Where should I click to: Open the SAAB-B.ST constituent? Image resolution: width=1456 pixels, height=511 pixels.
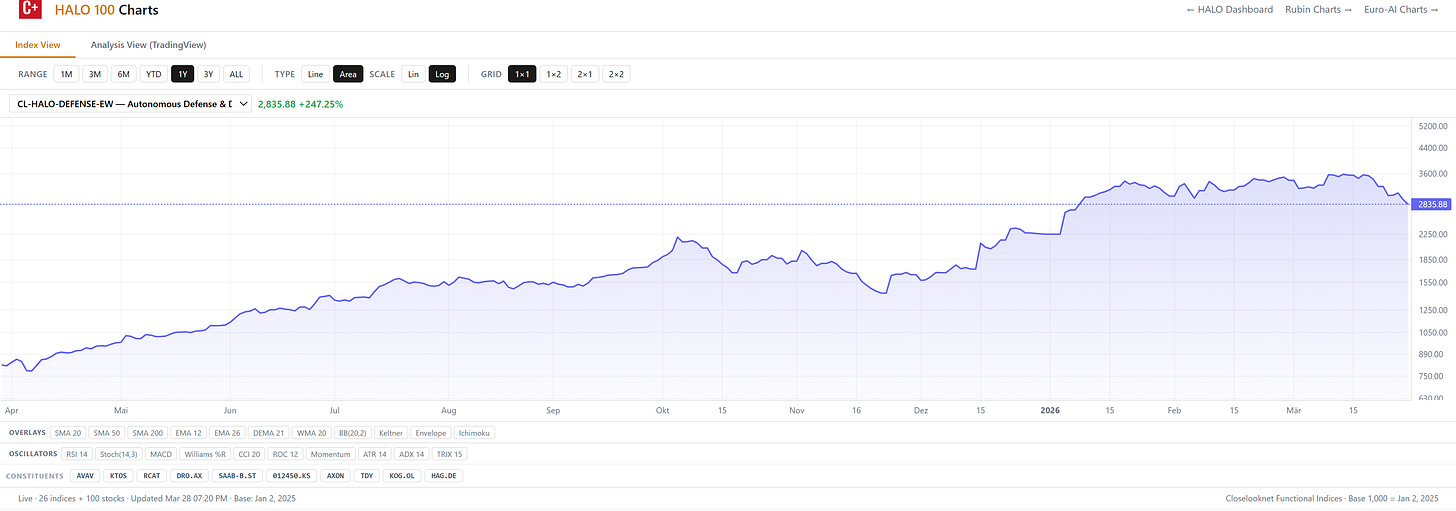click(x=238, y=476)
